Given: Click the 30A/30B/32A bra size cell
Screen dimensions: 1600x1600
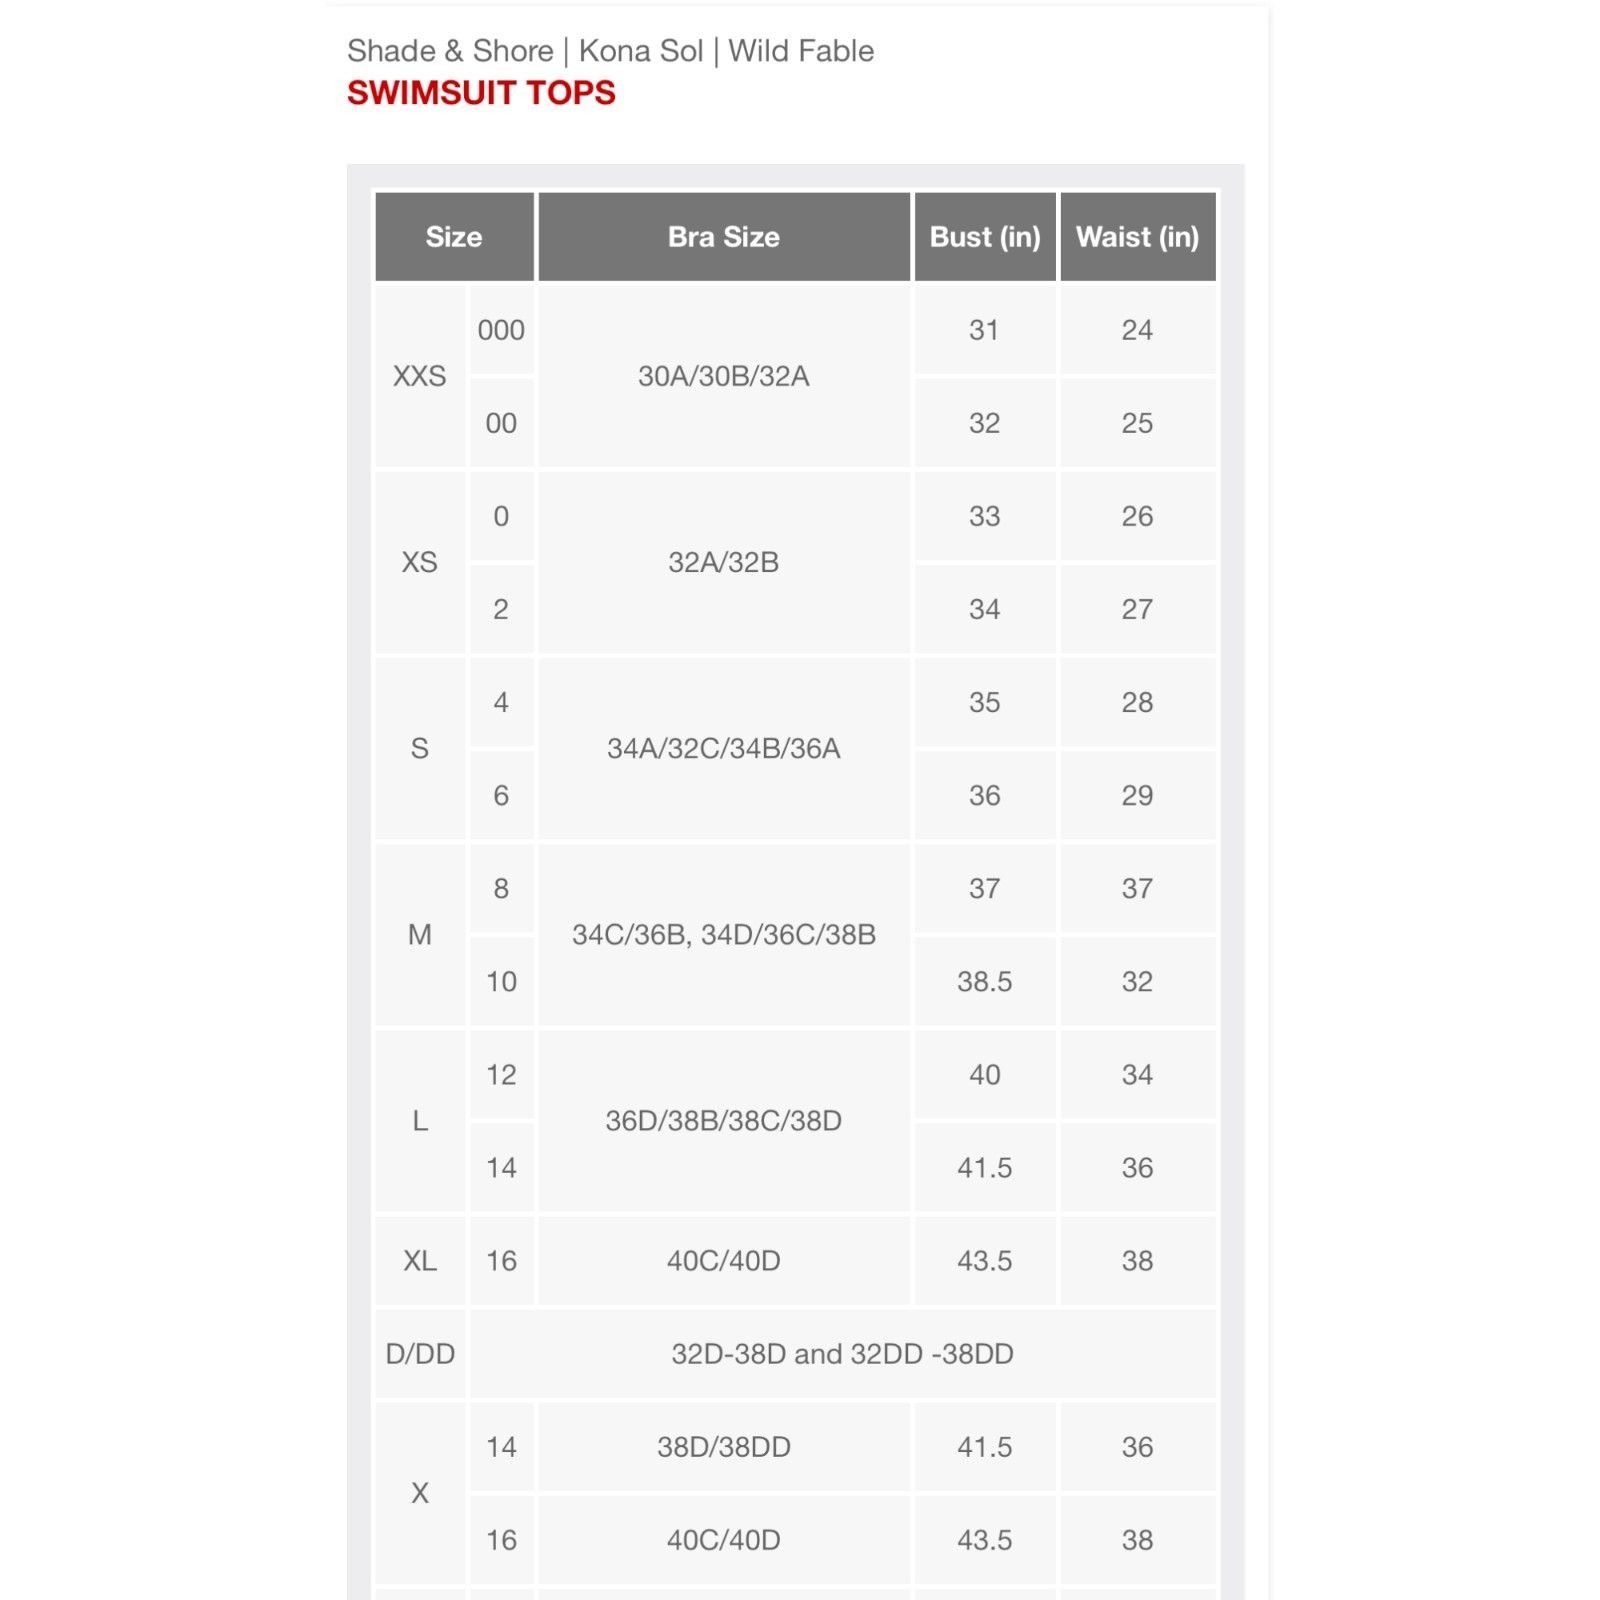Looking at the screenshot, I should [724, 376].
